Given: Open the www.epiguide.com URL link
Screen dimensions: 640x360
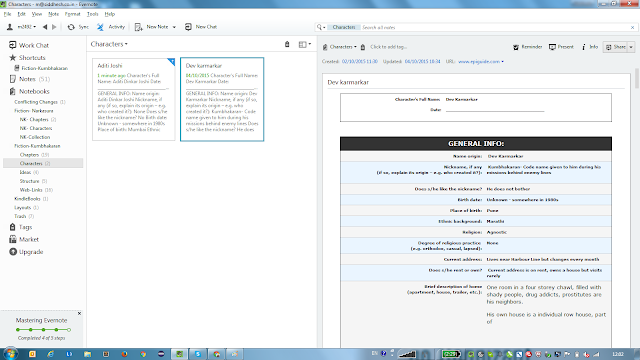Looking at the screenshot, I should pyautogui.click(x=479, y=62).
